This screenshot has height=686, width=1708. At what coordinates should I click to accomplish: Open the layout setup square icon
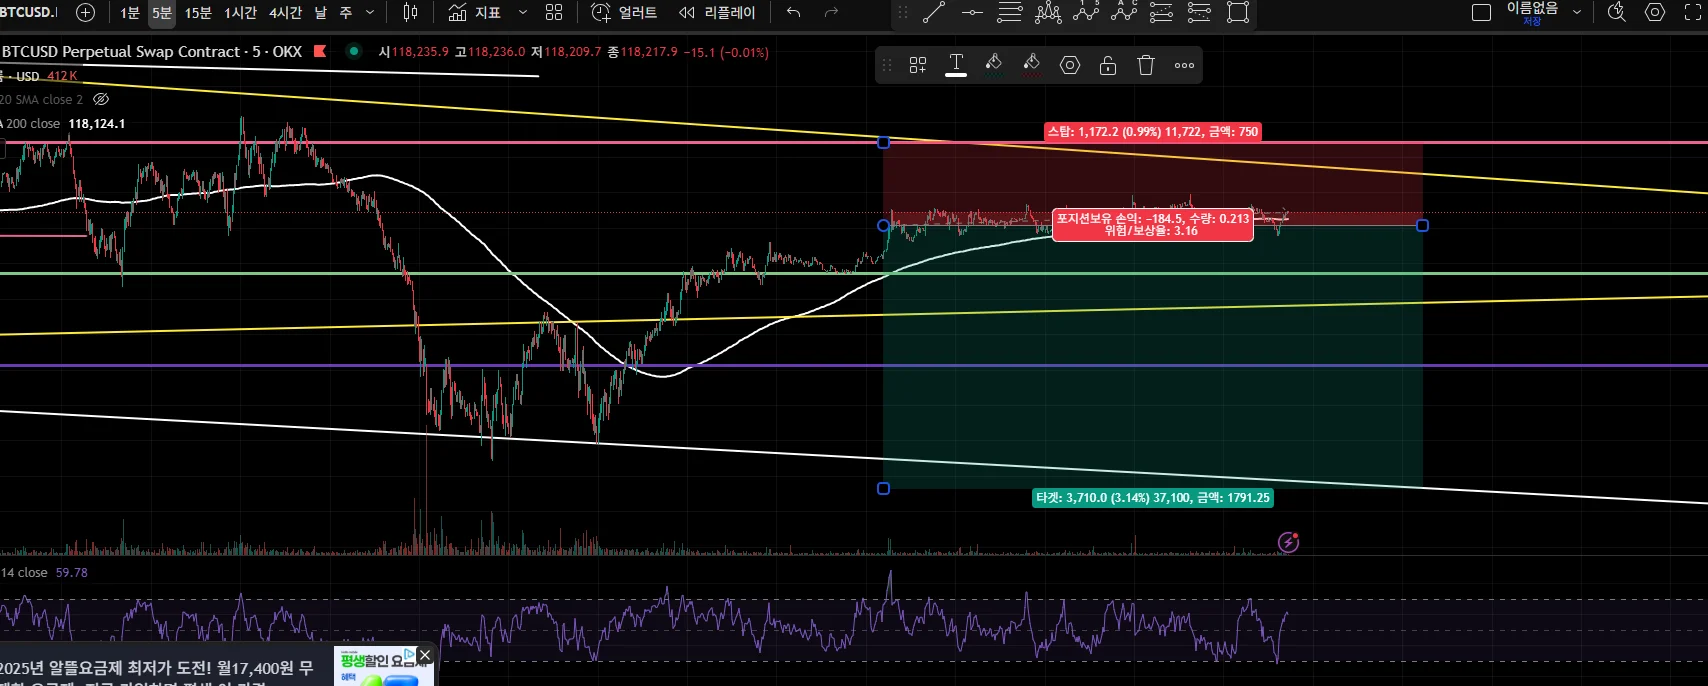coord(1482,12)
